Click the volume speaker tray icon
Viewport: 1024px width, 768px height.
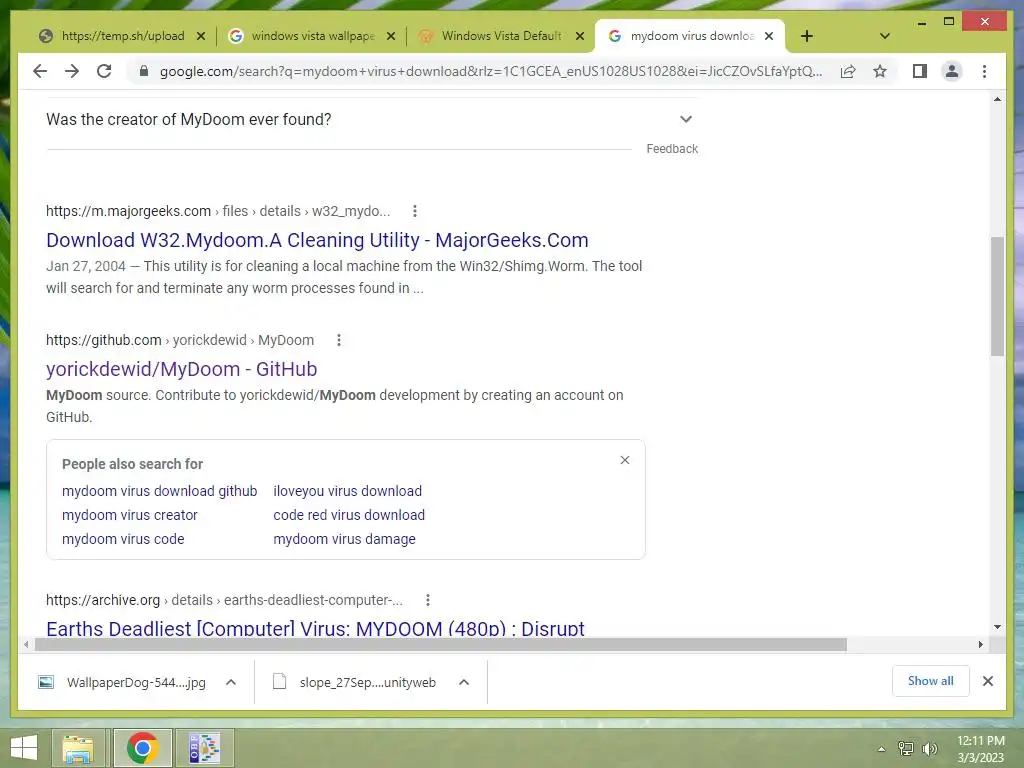930,749
